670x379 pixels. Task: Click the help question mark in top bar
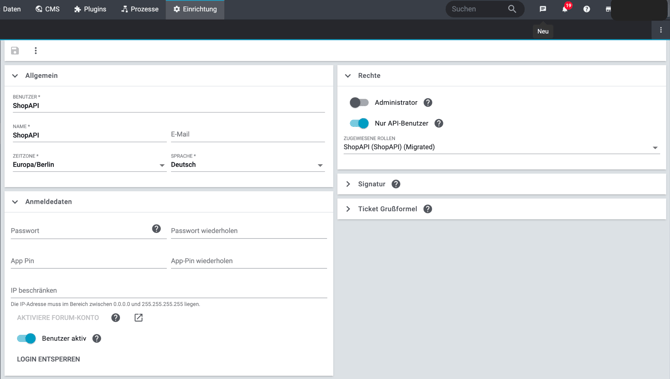[x=587, y=9]
